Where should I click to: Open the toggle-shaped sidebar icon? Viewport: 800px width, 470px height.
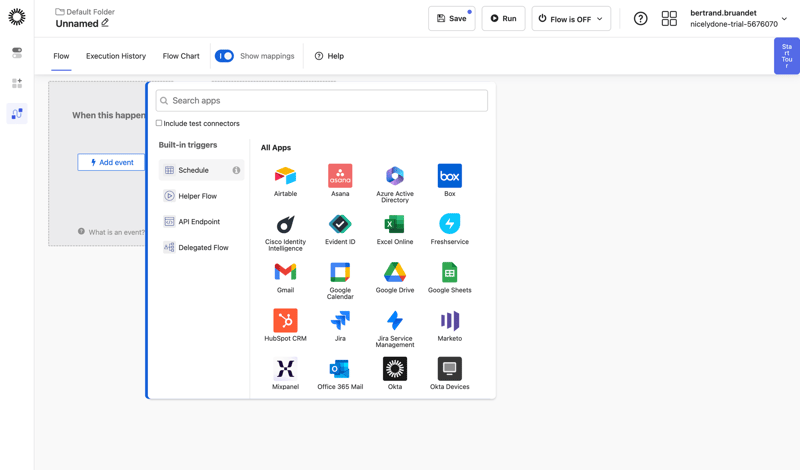(x=17, y=53)
